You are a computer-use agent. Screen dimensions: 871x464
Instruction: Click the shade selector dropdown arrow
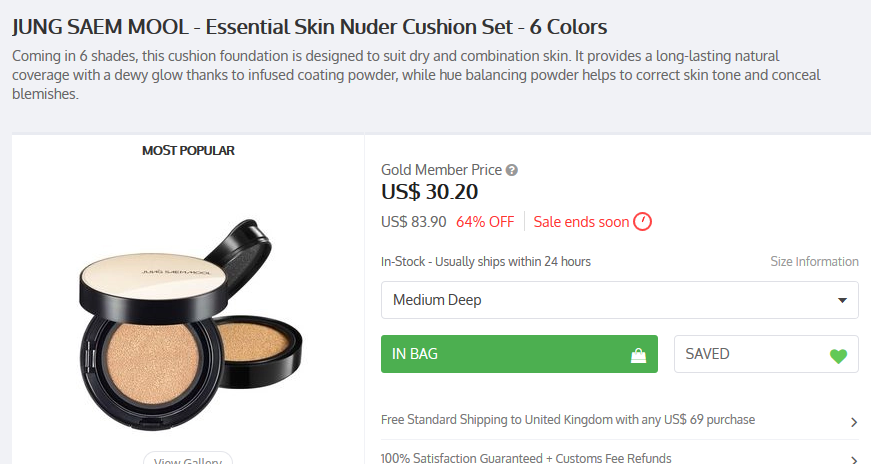click(x=841, y=300)
